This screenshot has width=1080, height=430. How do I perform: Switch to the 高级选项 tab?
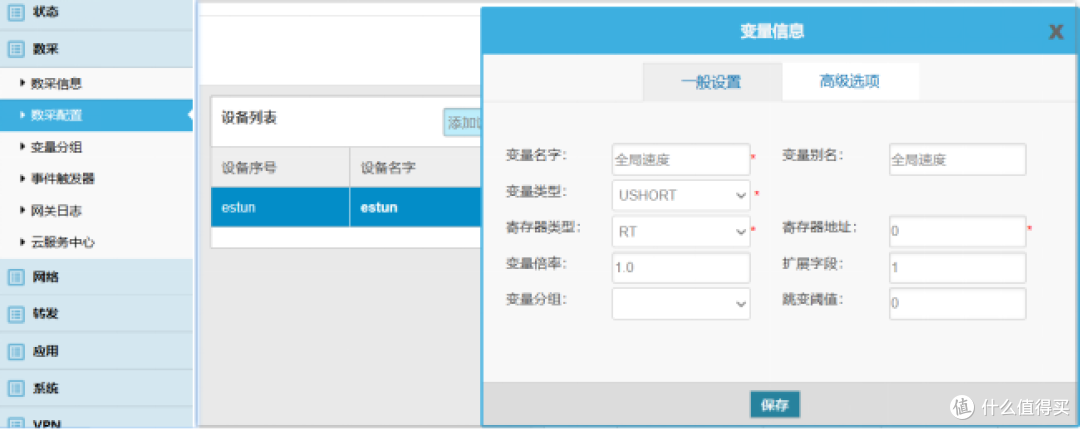point(850,82)
